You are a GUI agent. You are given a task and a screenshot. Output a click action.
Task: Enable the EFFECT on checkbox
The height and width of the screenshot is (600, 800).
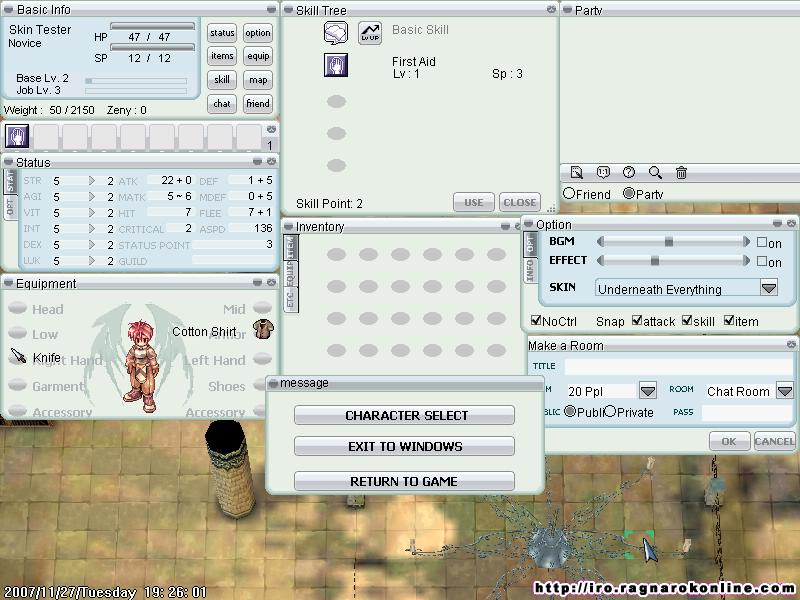762,261
